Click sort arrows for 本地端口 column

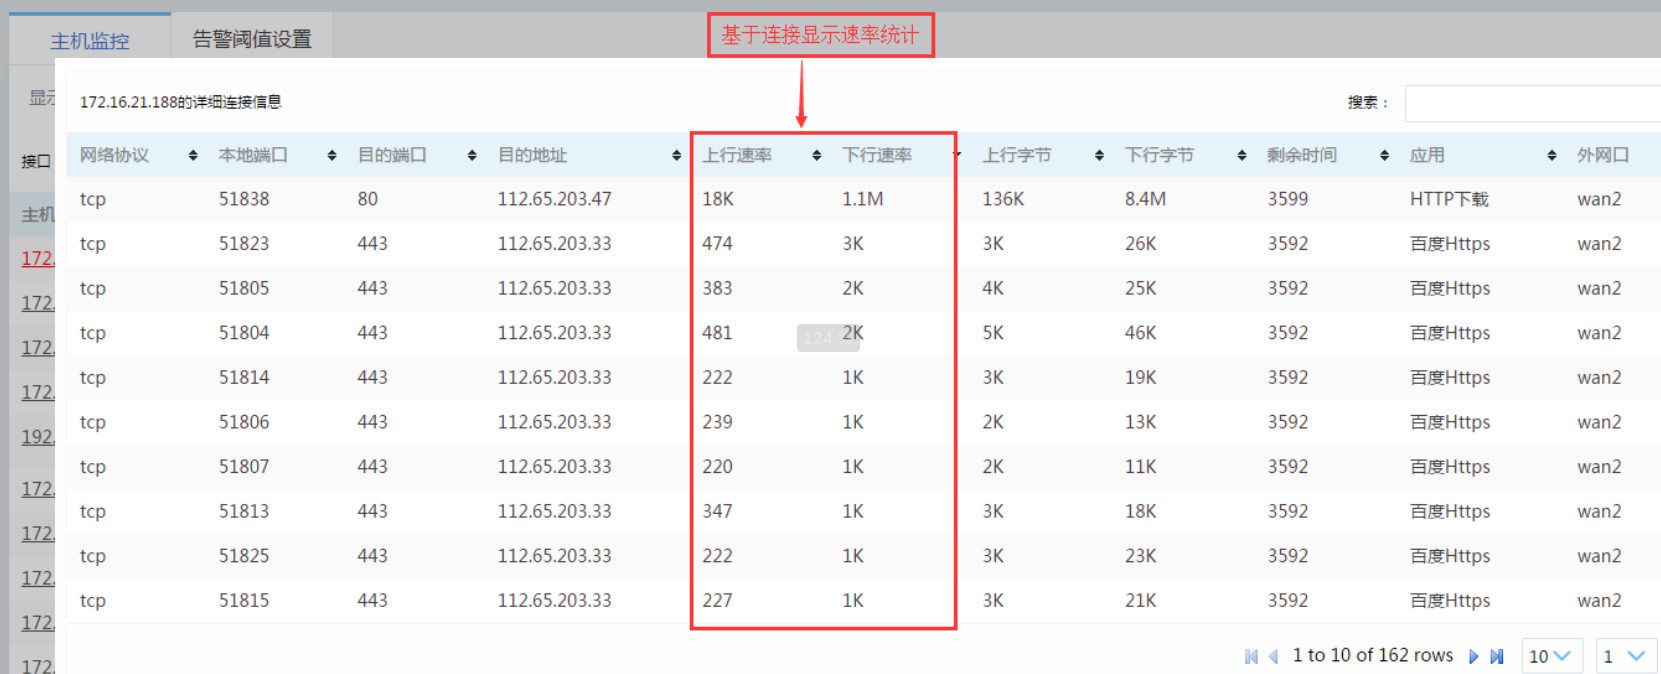pos(331,155)
